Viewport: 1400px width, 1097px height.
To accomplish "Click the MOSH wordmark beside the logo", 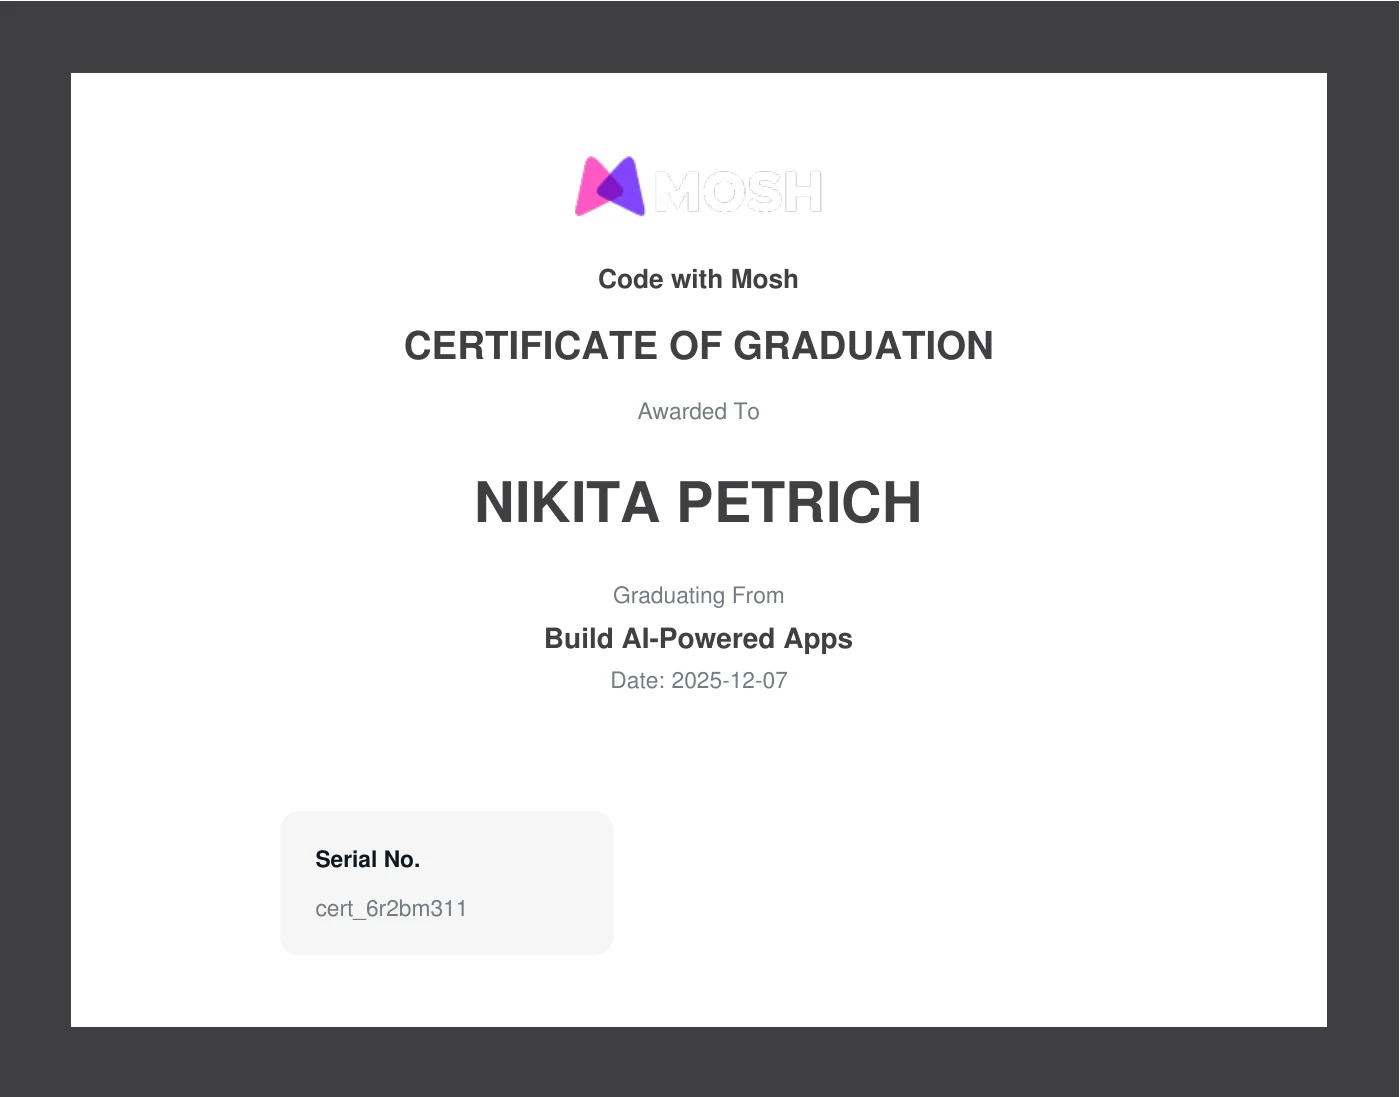I will coord(738,191).
